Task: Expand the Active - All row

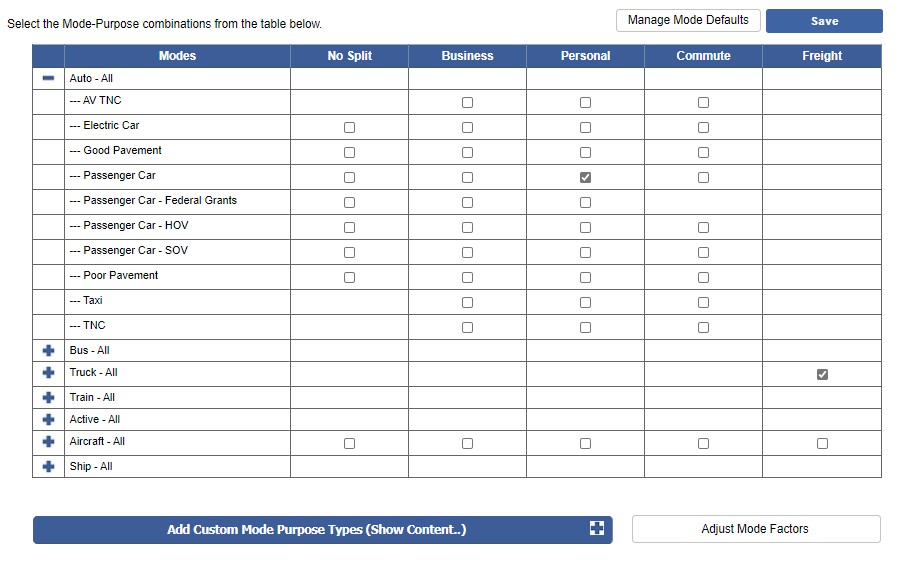Action: (48, 420)
